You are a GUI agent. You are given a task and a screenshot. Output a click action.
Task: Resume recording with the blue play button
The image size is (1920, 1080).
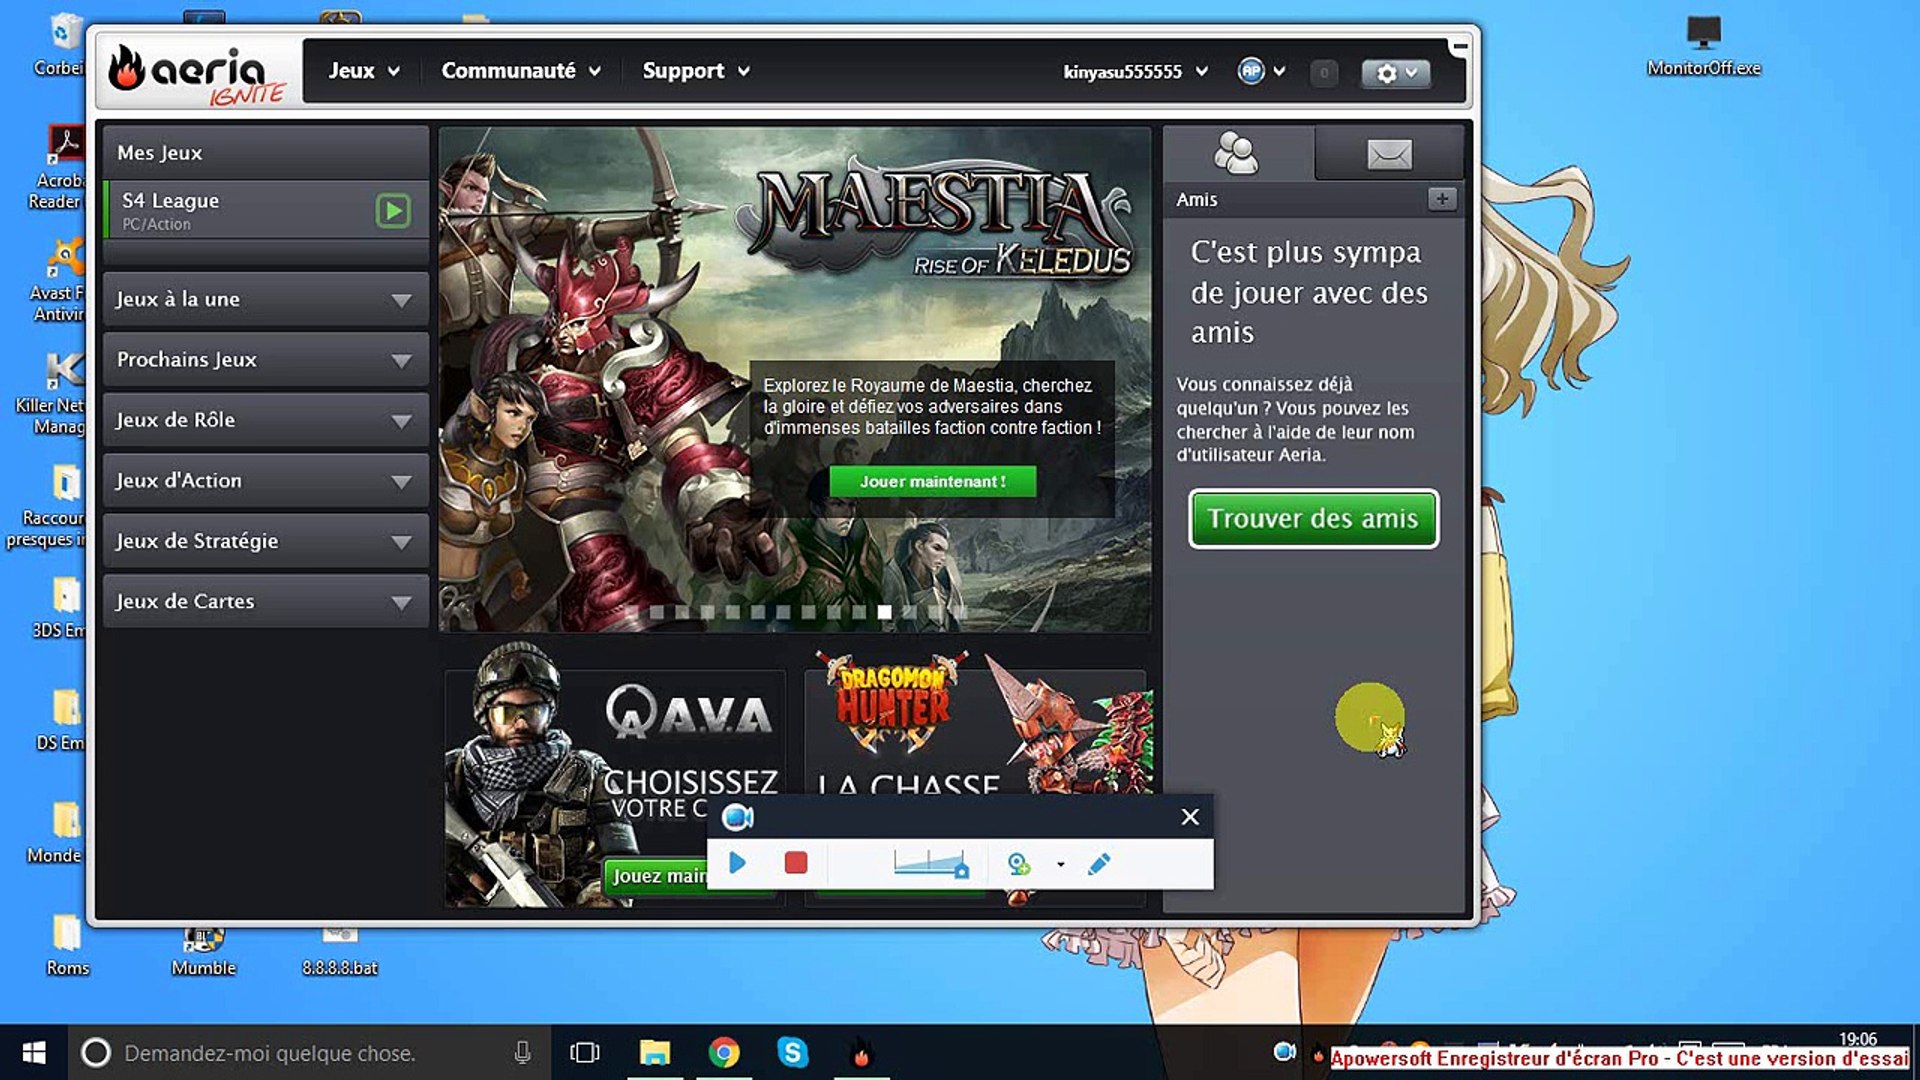(x=738, y=863)
